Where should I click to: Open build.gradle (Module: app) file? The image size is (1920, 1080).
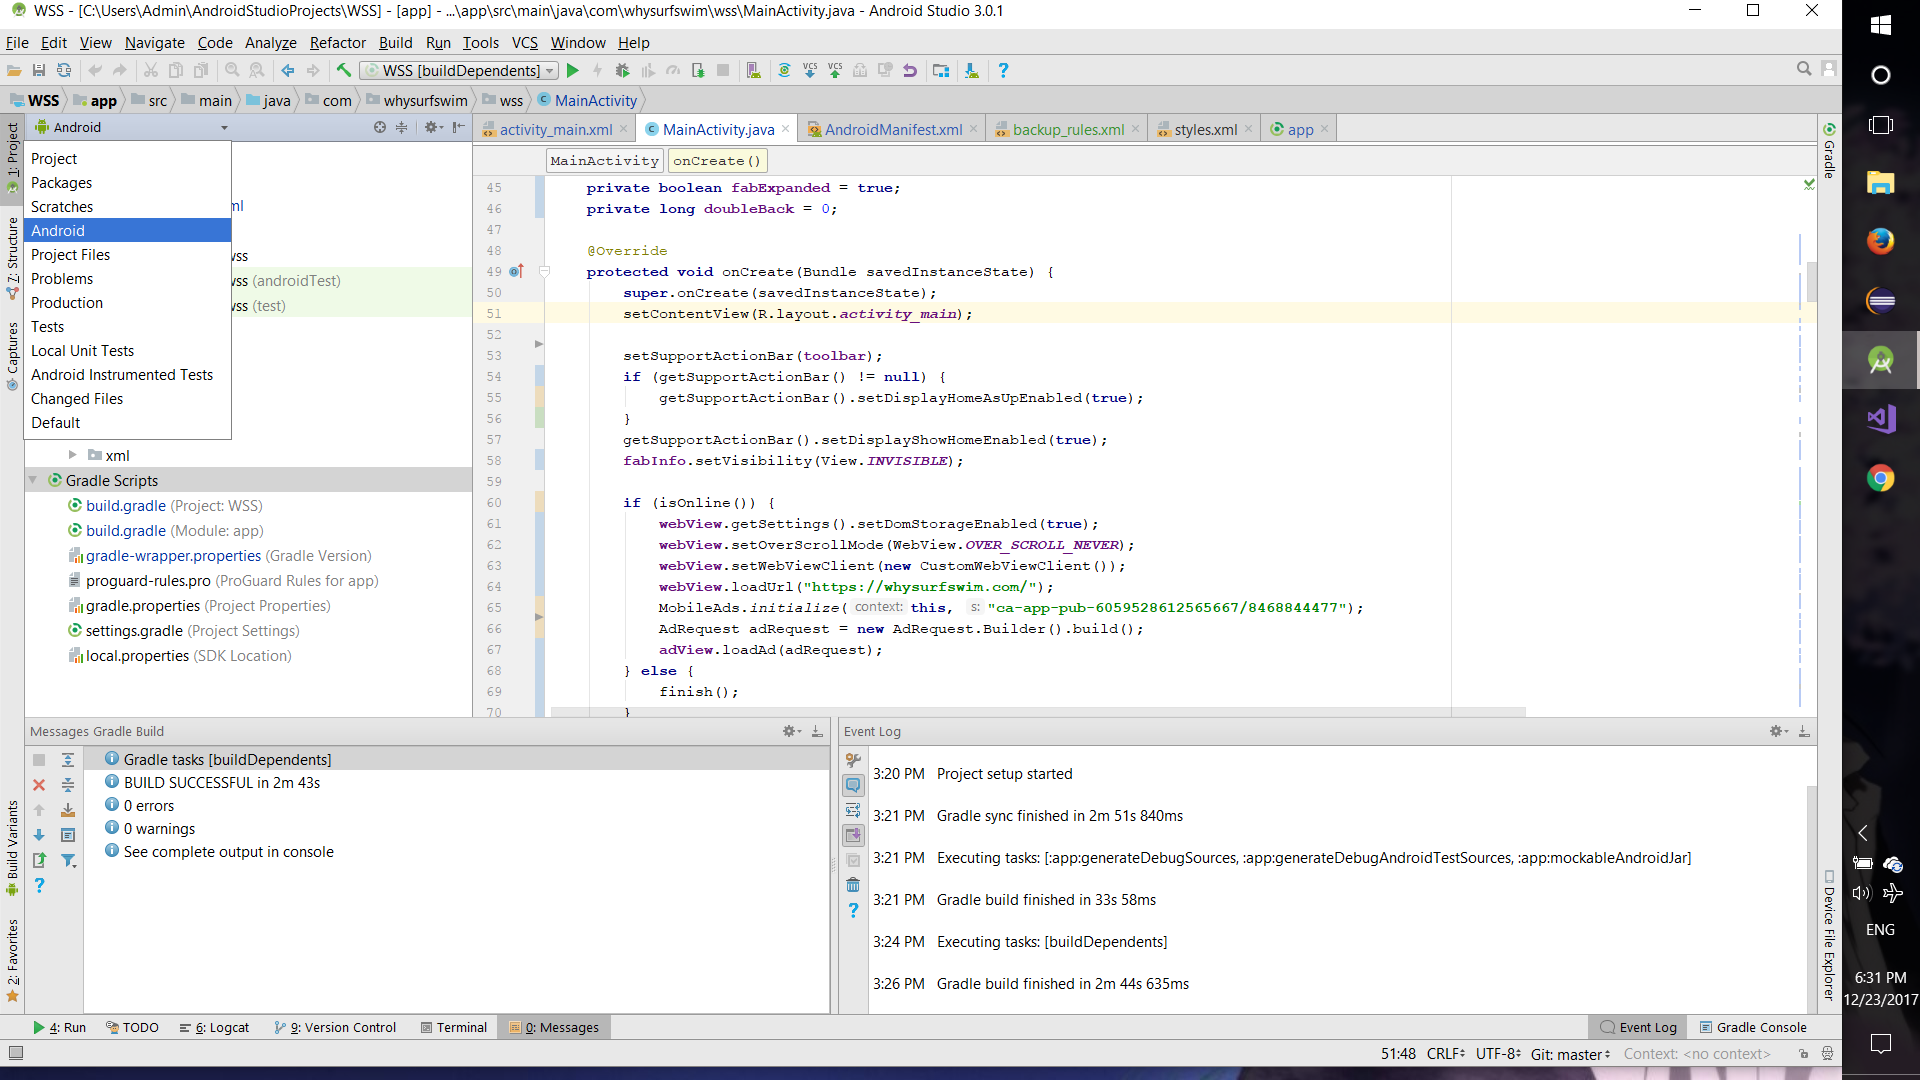coord(126,531)
